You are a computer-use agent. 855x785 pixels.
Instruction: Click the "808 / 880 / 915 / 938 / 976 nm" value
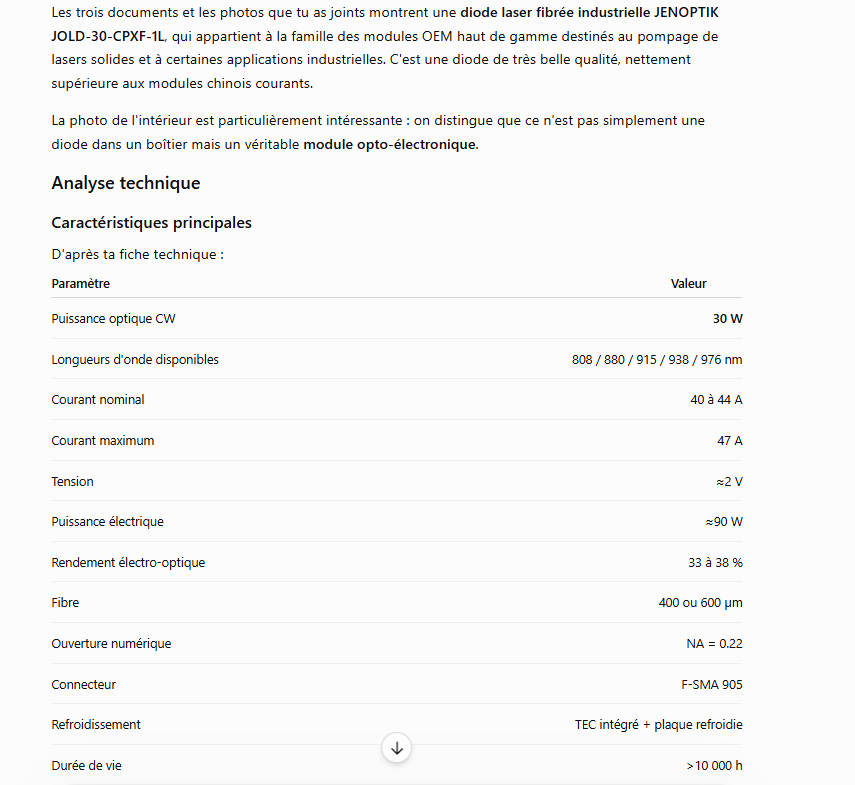657,360
